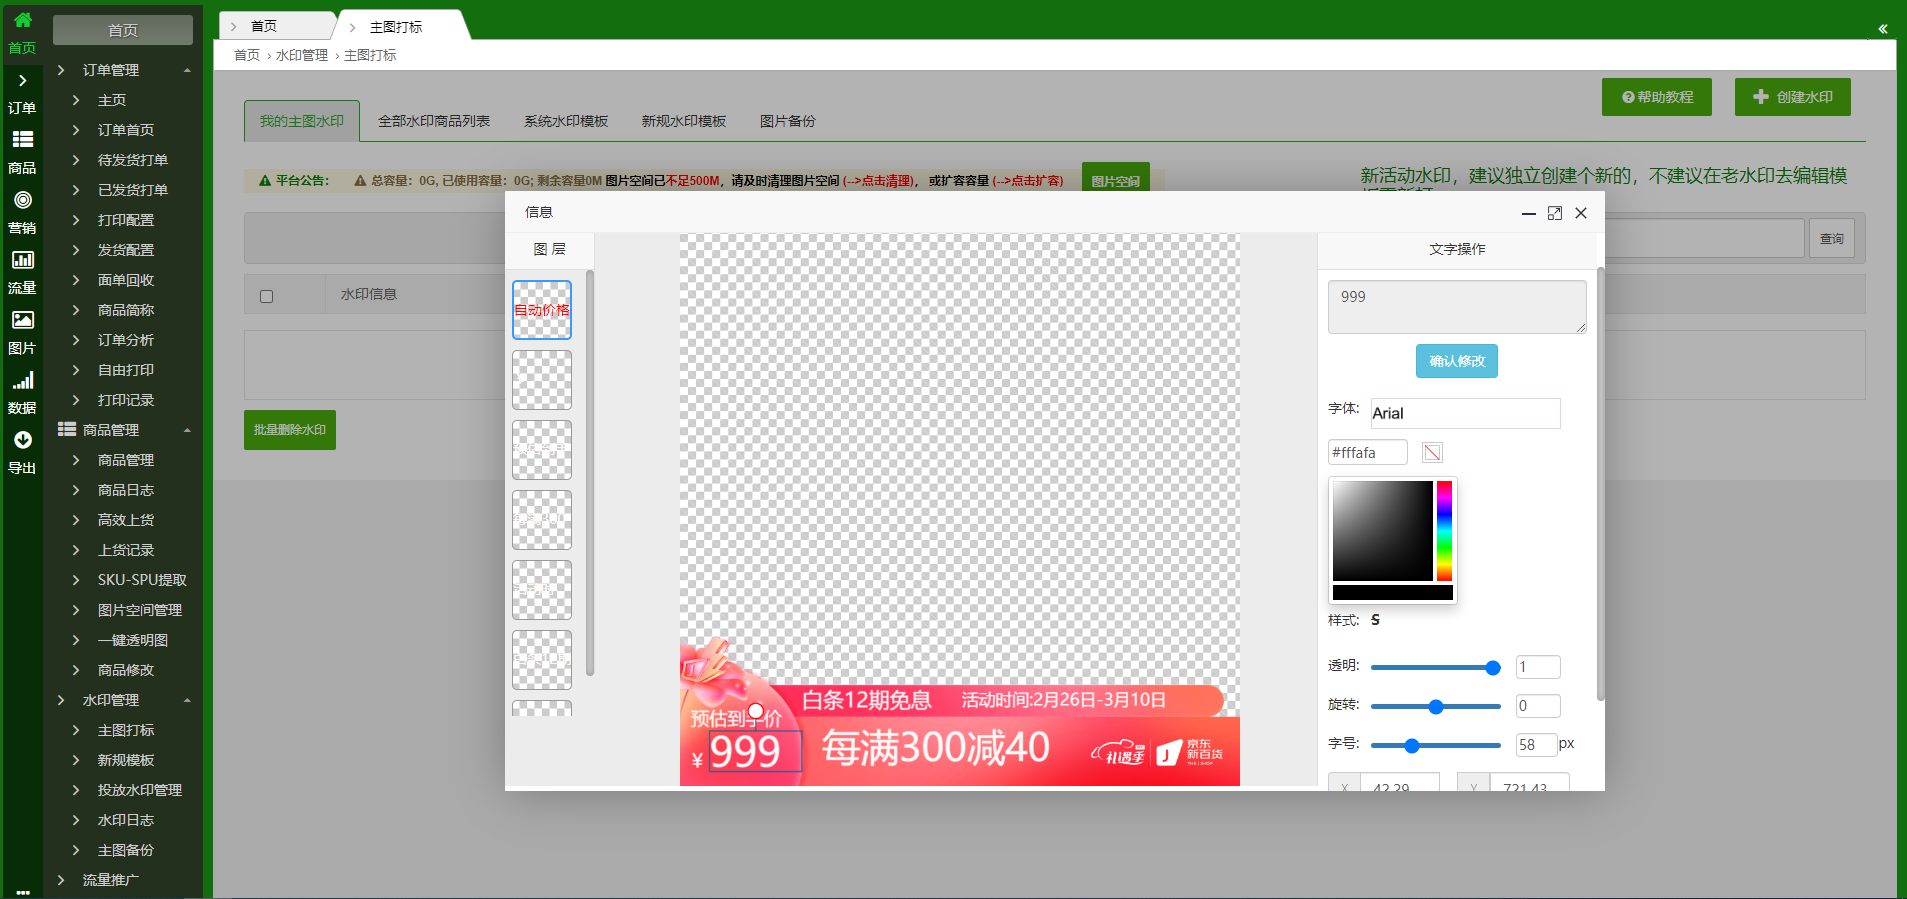This screenshot has width=1907, height=899.
Task: Switch to 系统水印模板 tab
Action: click(566, 121)
